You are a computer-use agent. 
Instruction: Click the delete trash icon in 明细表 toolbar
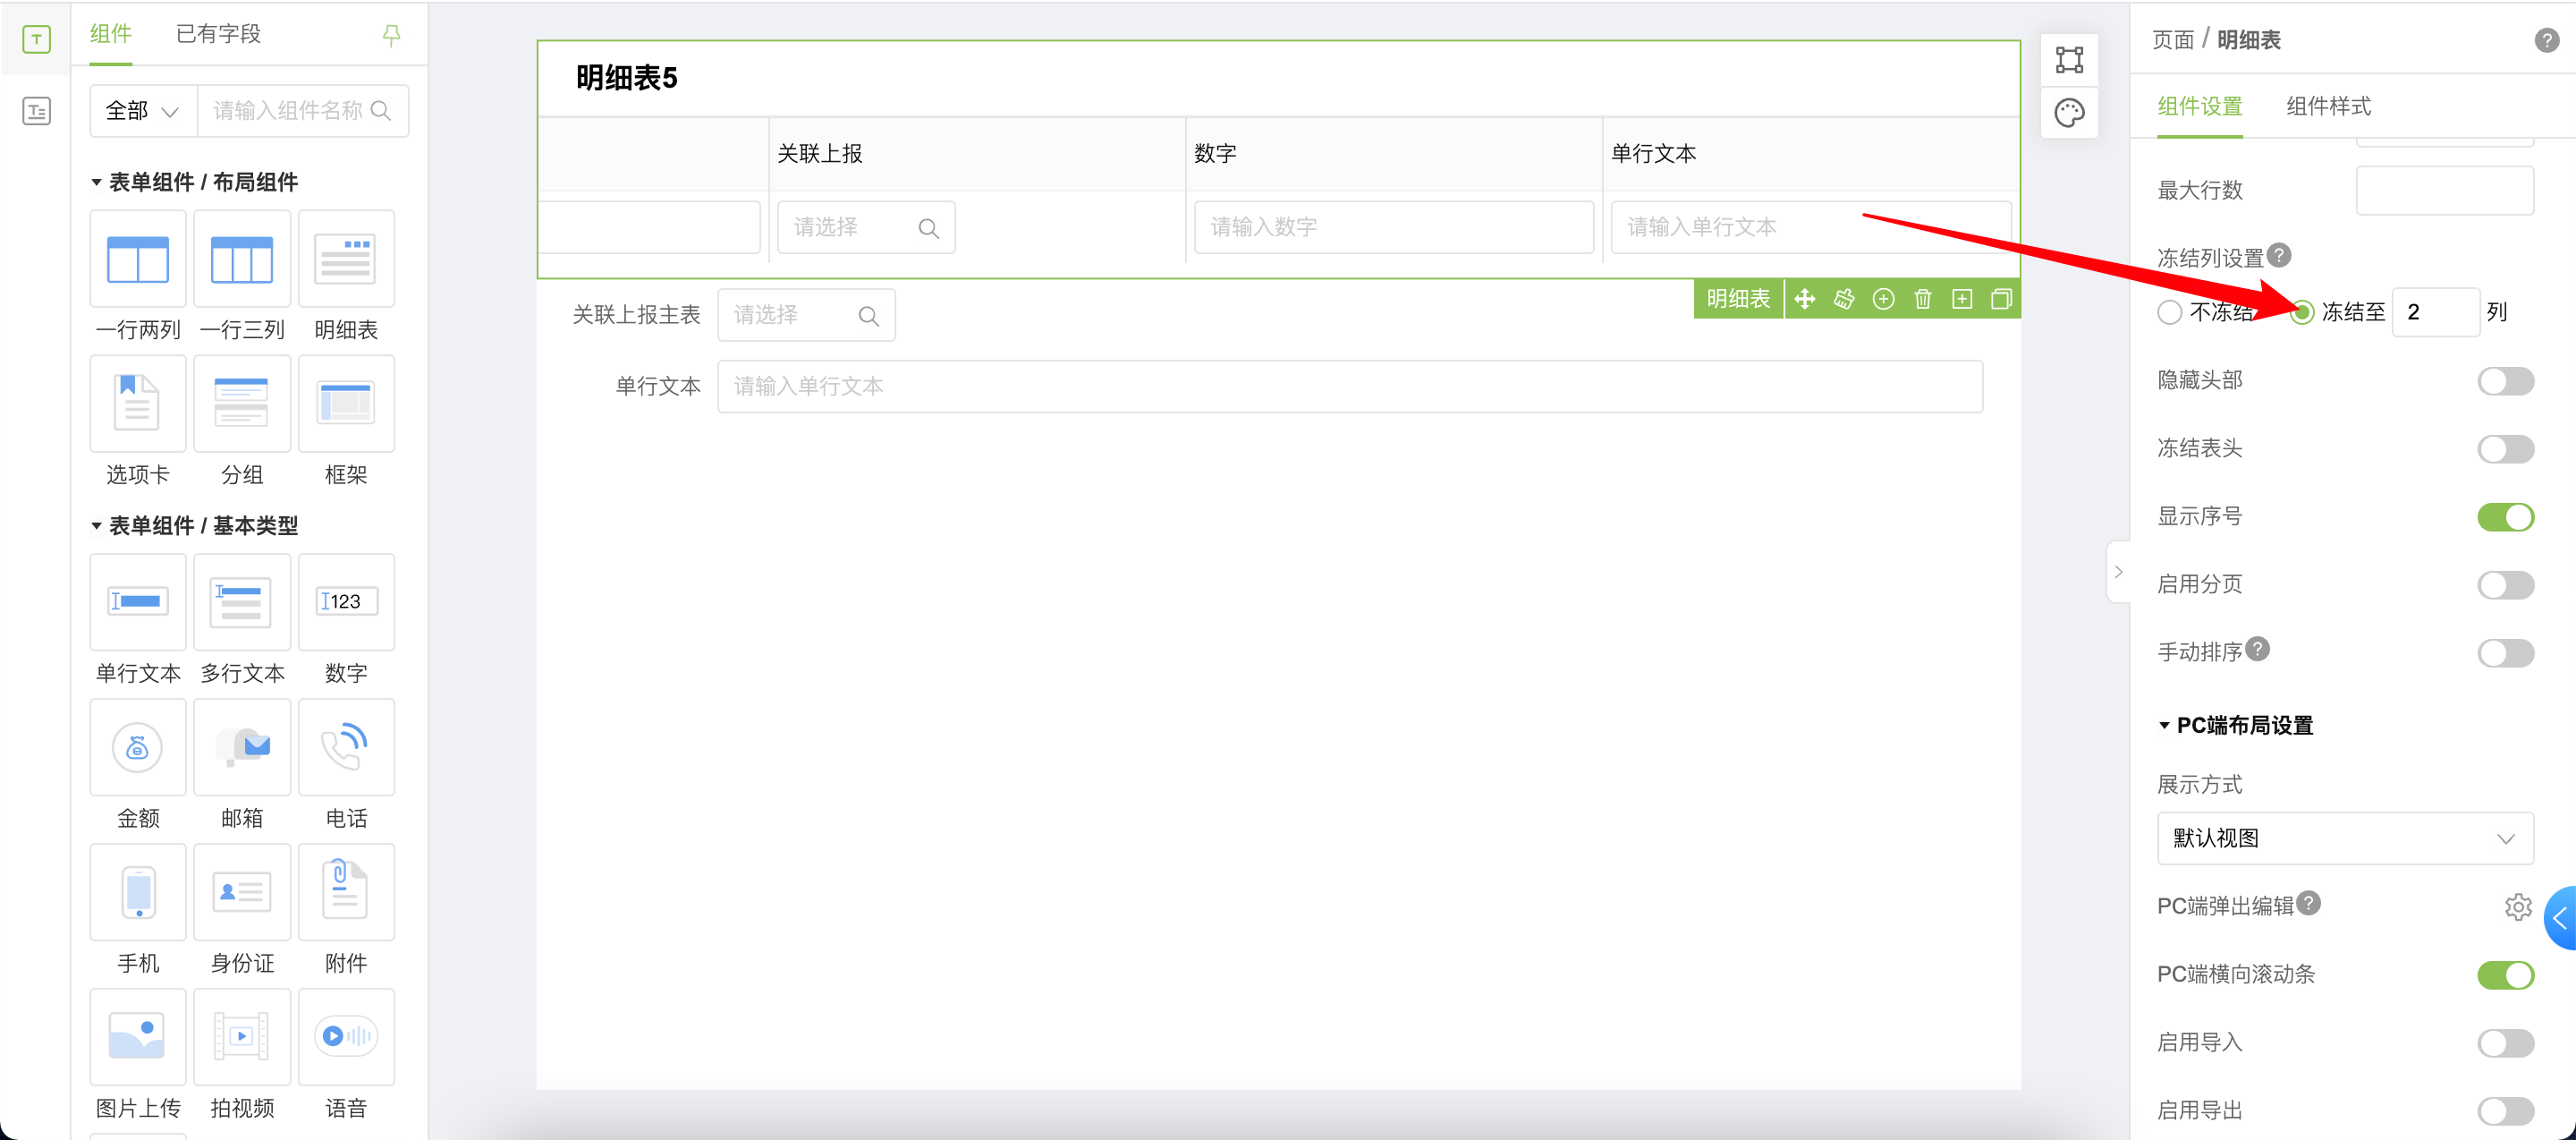pyautogui.click(x=1922, y=299)
